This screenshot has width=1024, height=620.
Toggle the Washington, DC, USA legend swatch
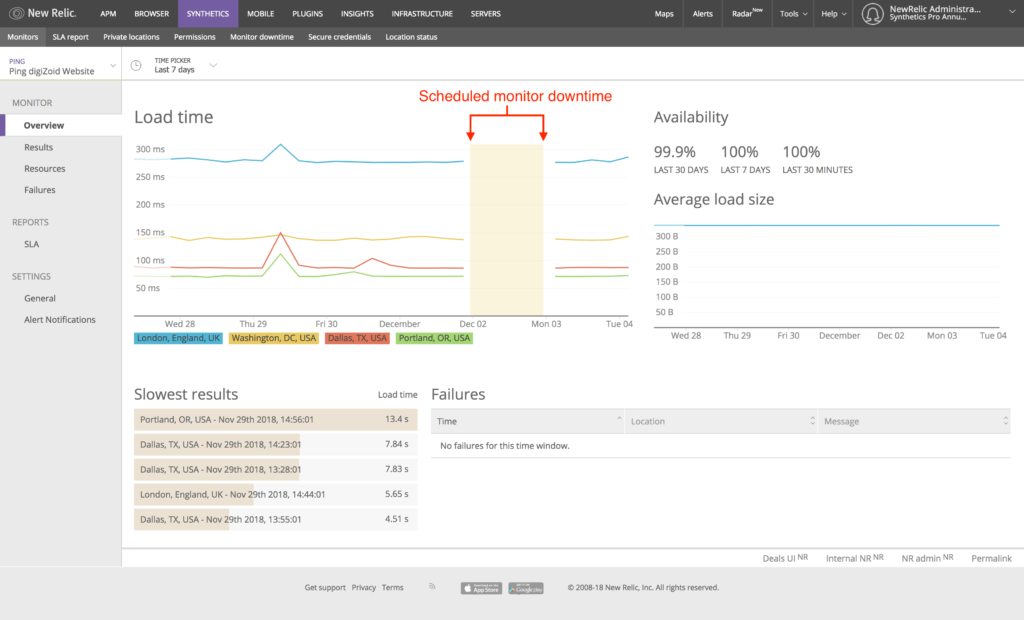click(274, 338)
